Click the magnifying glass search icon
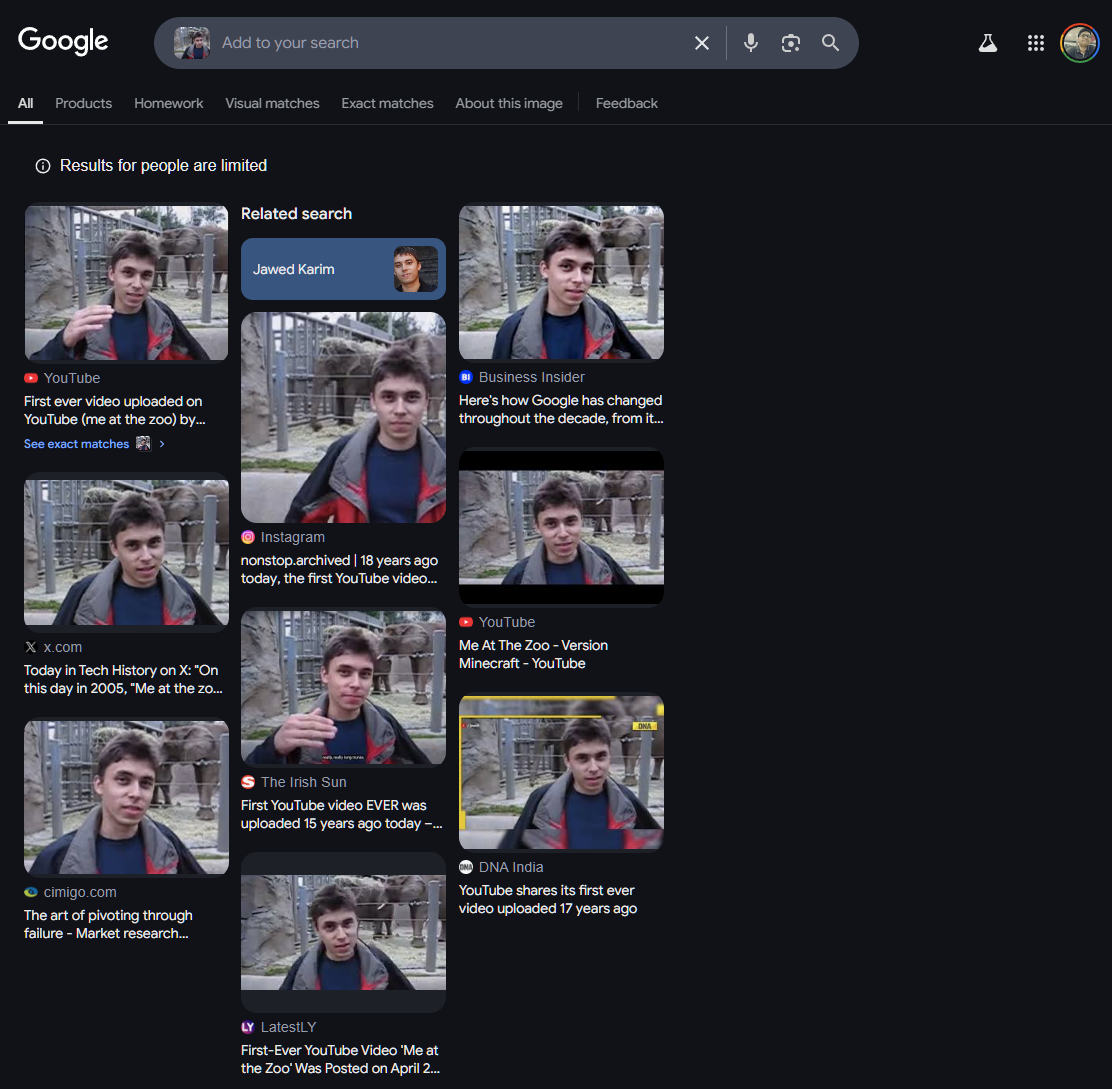This screenshot has height=1089, width=1112. [830, 43]
